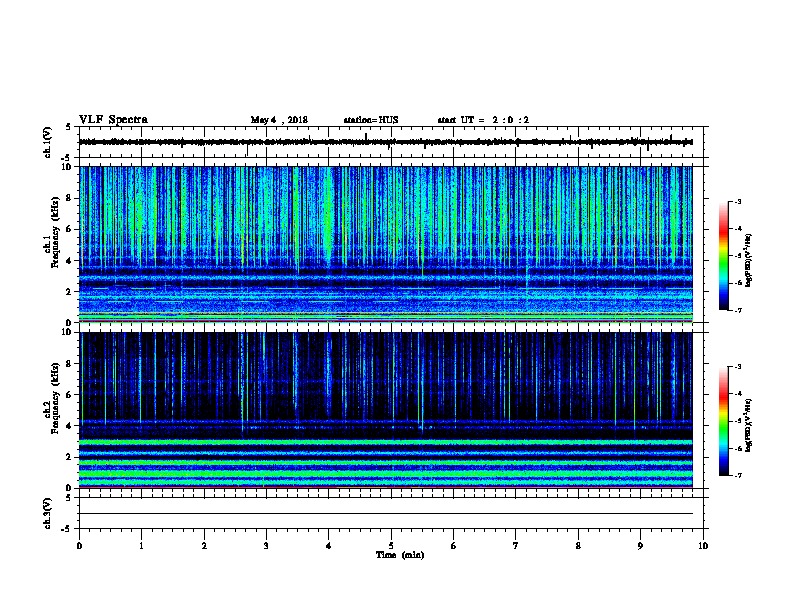Viewport: 792px width, 612px height.
Task: Click the "-7" label on ch.2 color bar
Action: pos(737,475)
